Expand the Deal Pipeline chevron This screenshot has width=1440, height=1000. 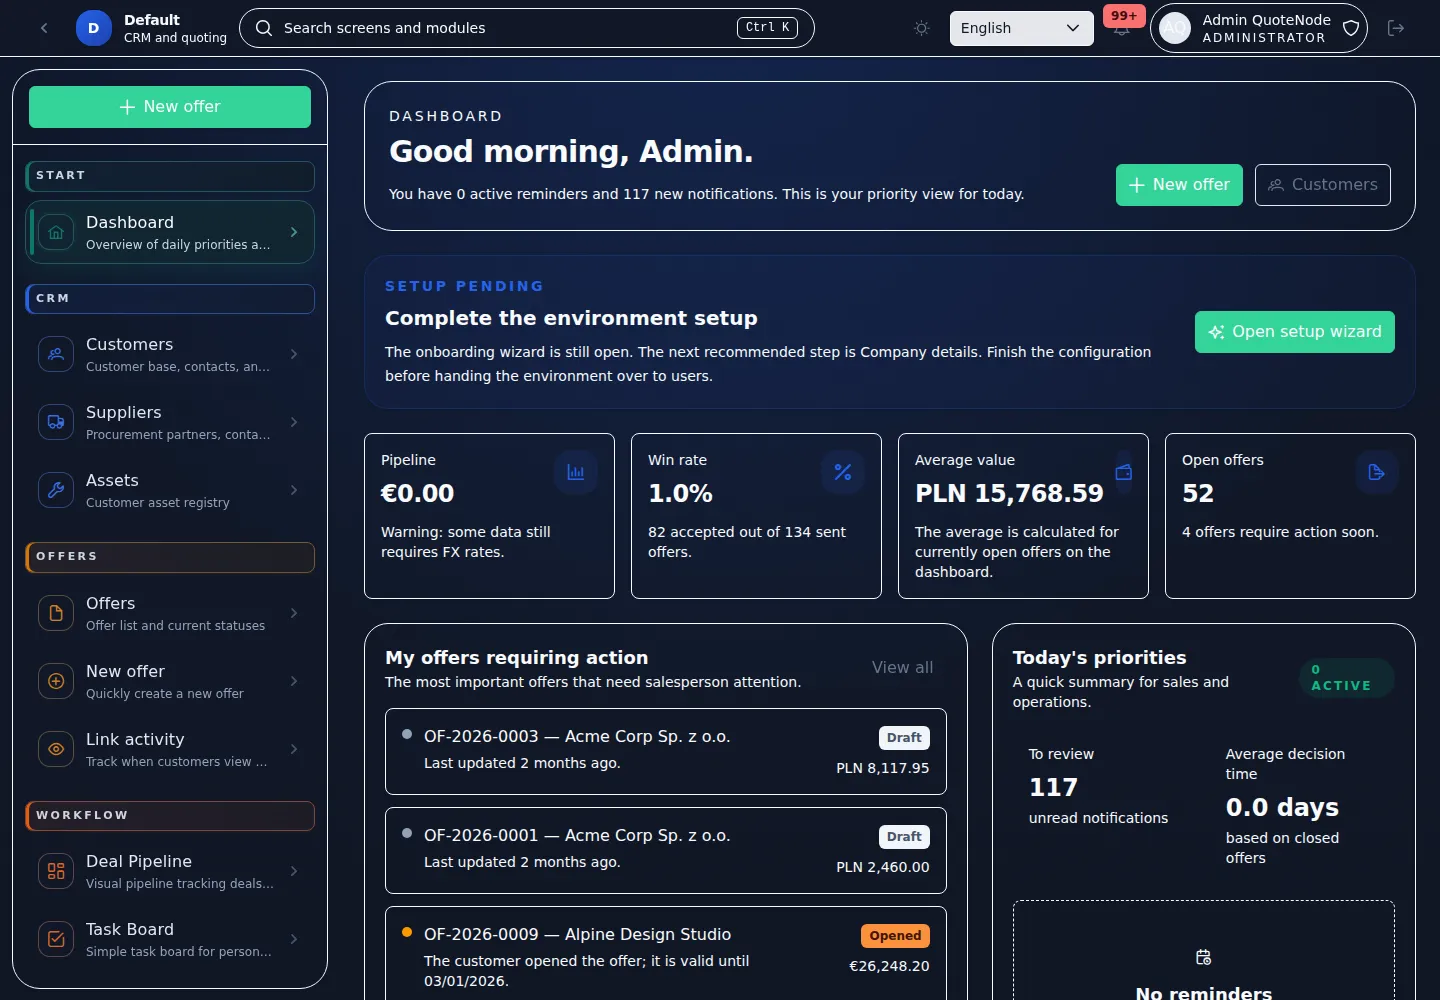294,871
